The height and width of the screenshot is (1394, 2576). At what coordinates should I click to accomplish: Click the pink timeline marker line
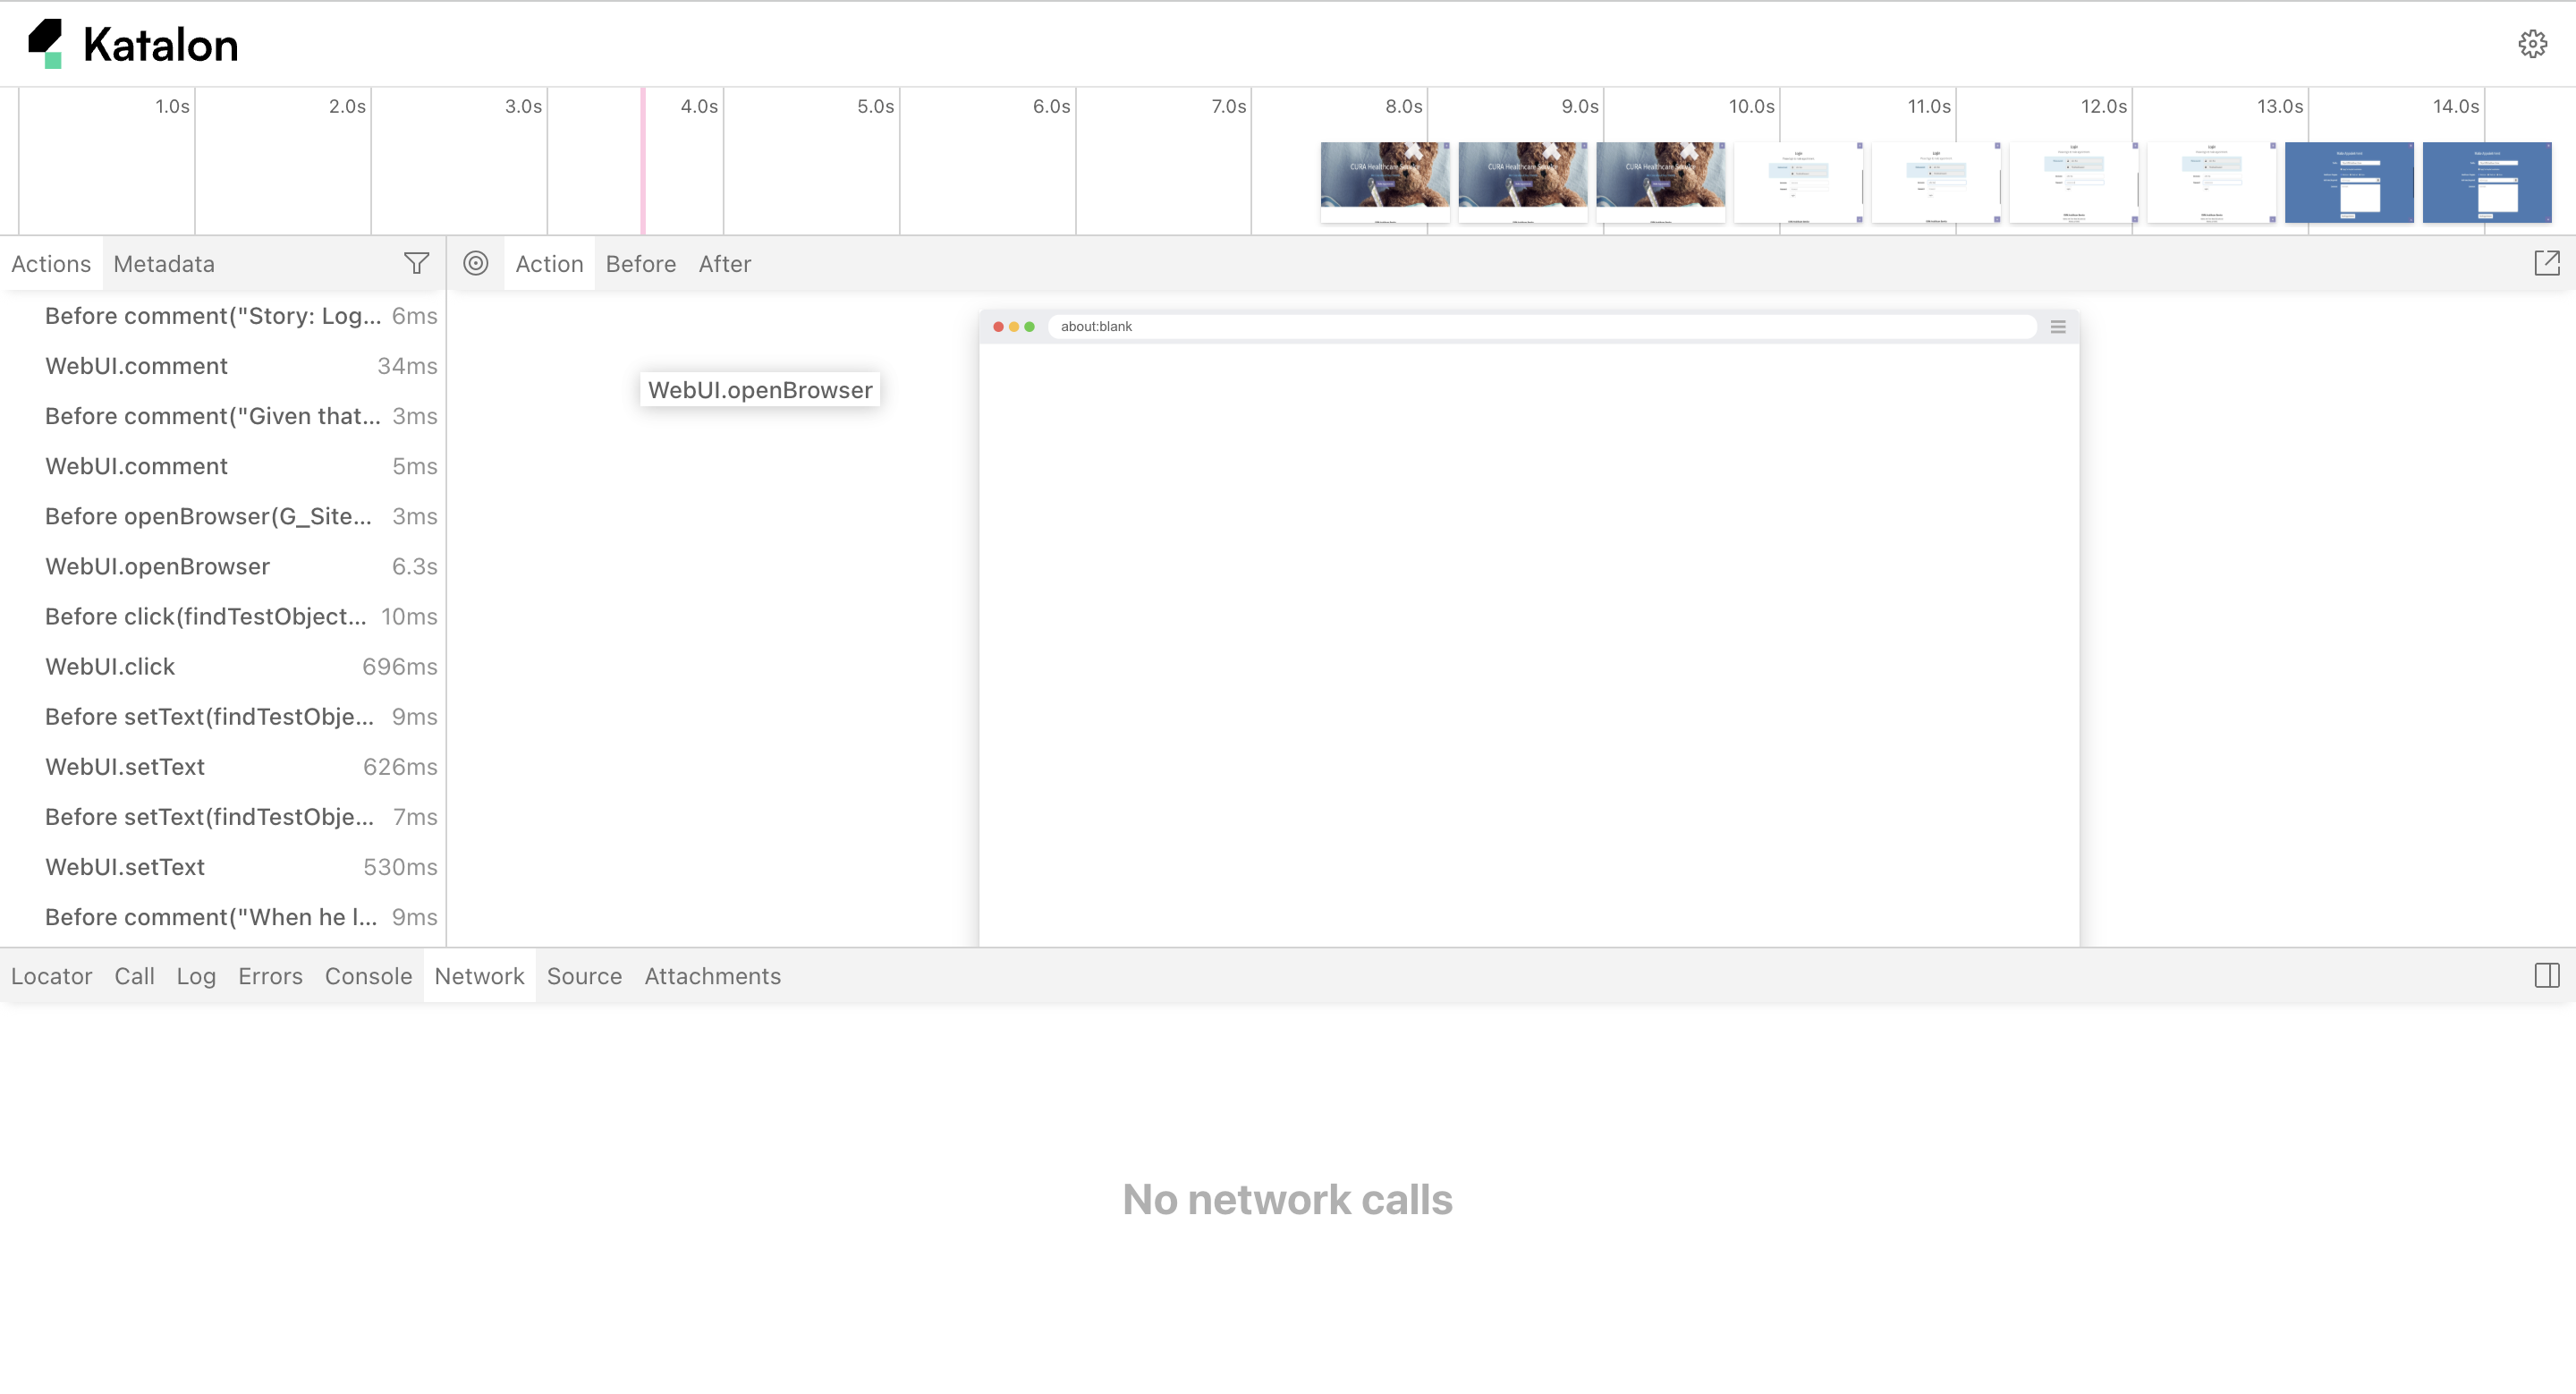tap(643, 160)
